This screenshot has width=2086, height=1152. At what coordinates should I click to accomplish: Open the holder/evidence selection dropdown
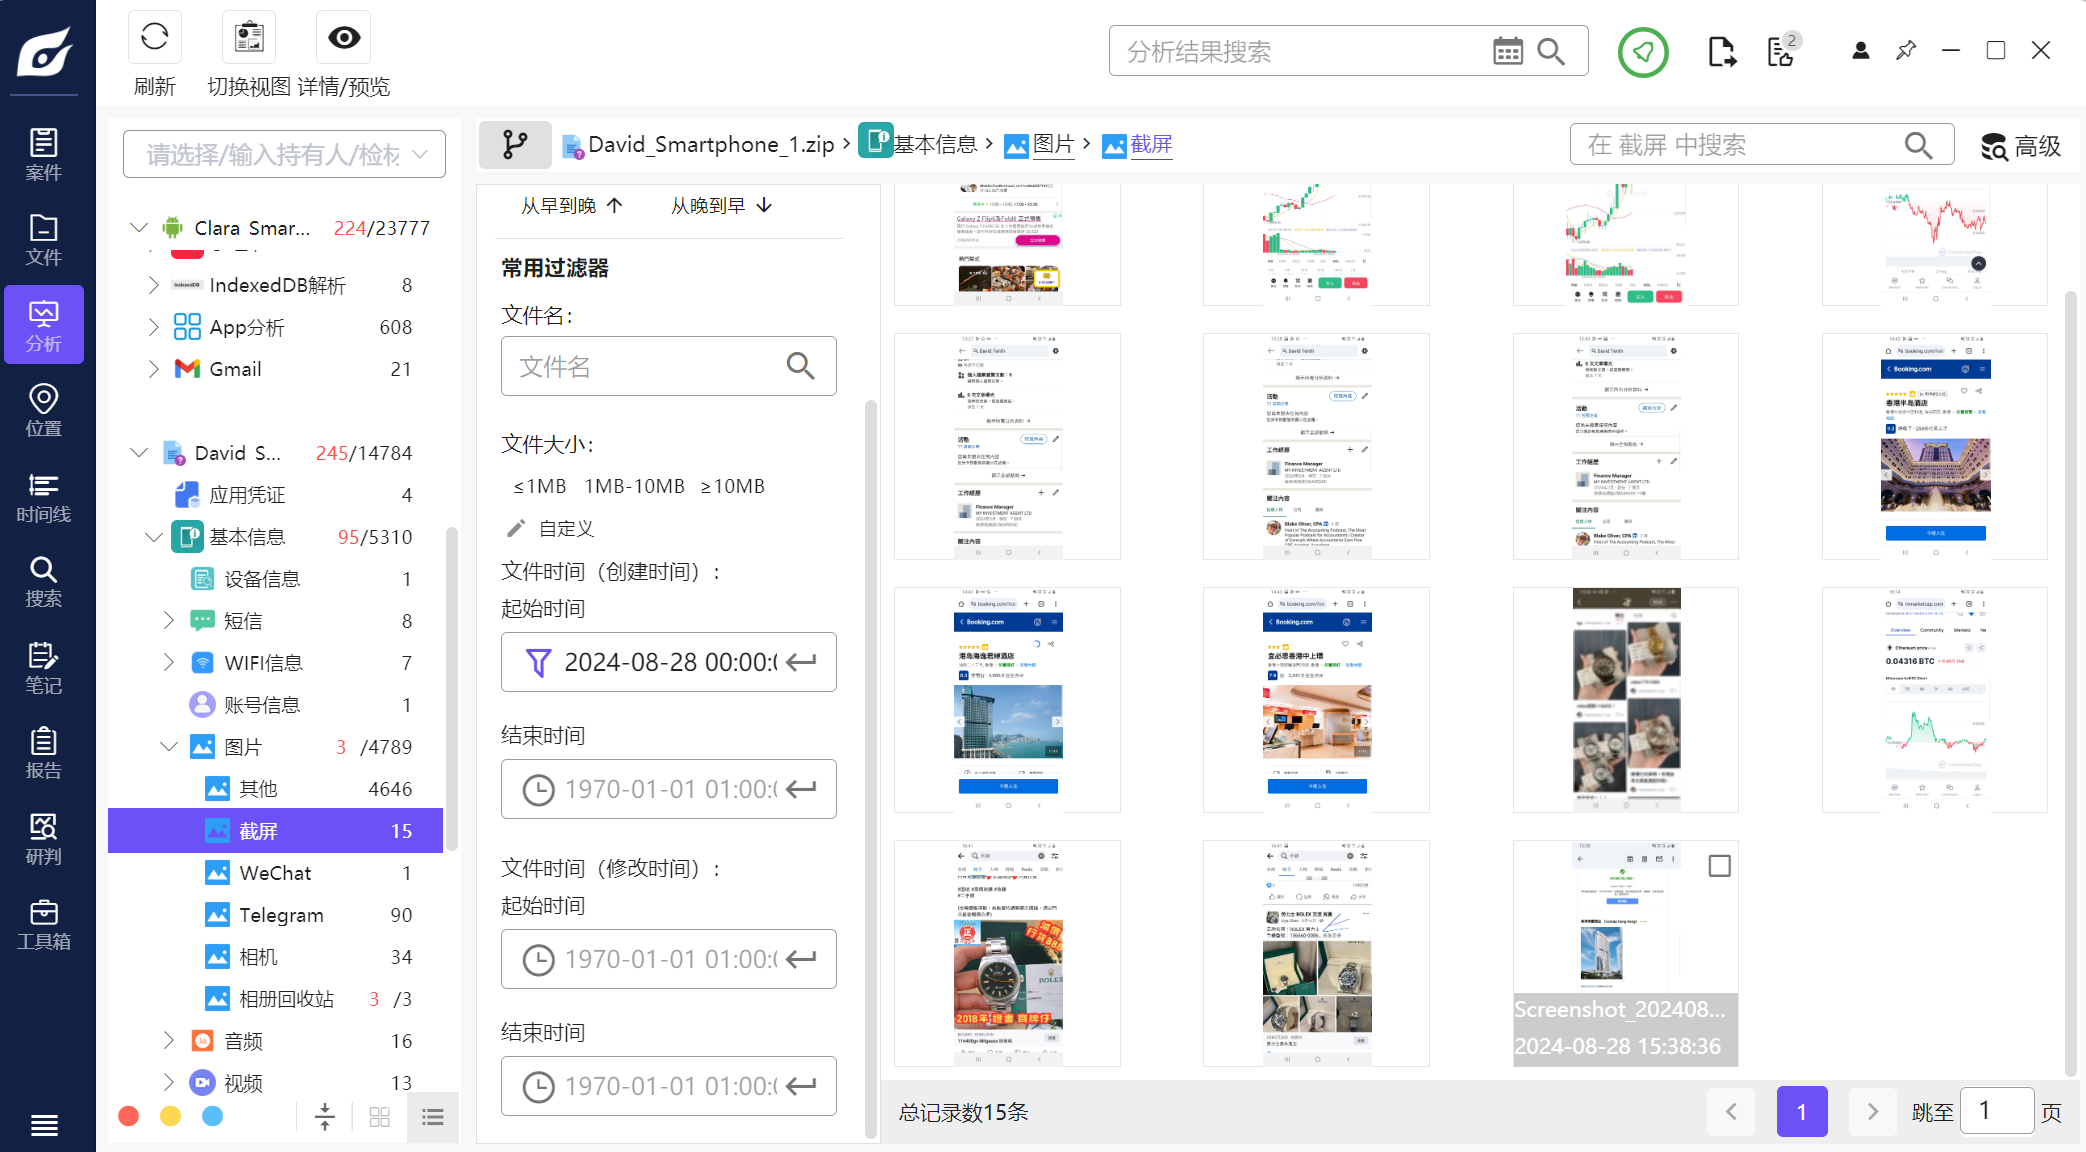pos(284,154)
